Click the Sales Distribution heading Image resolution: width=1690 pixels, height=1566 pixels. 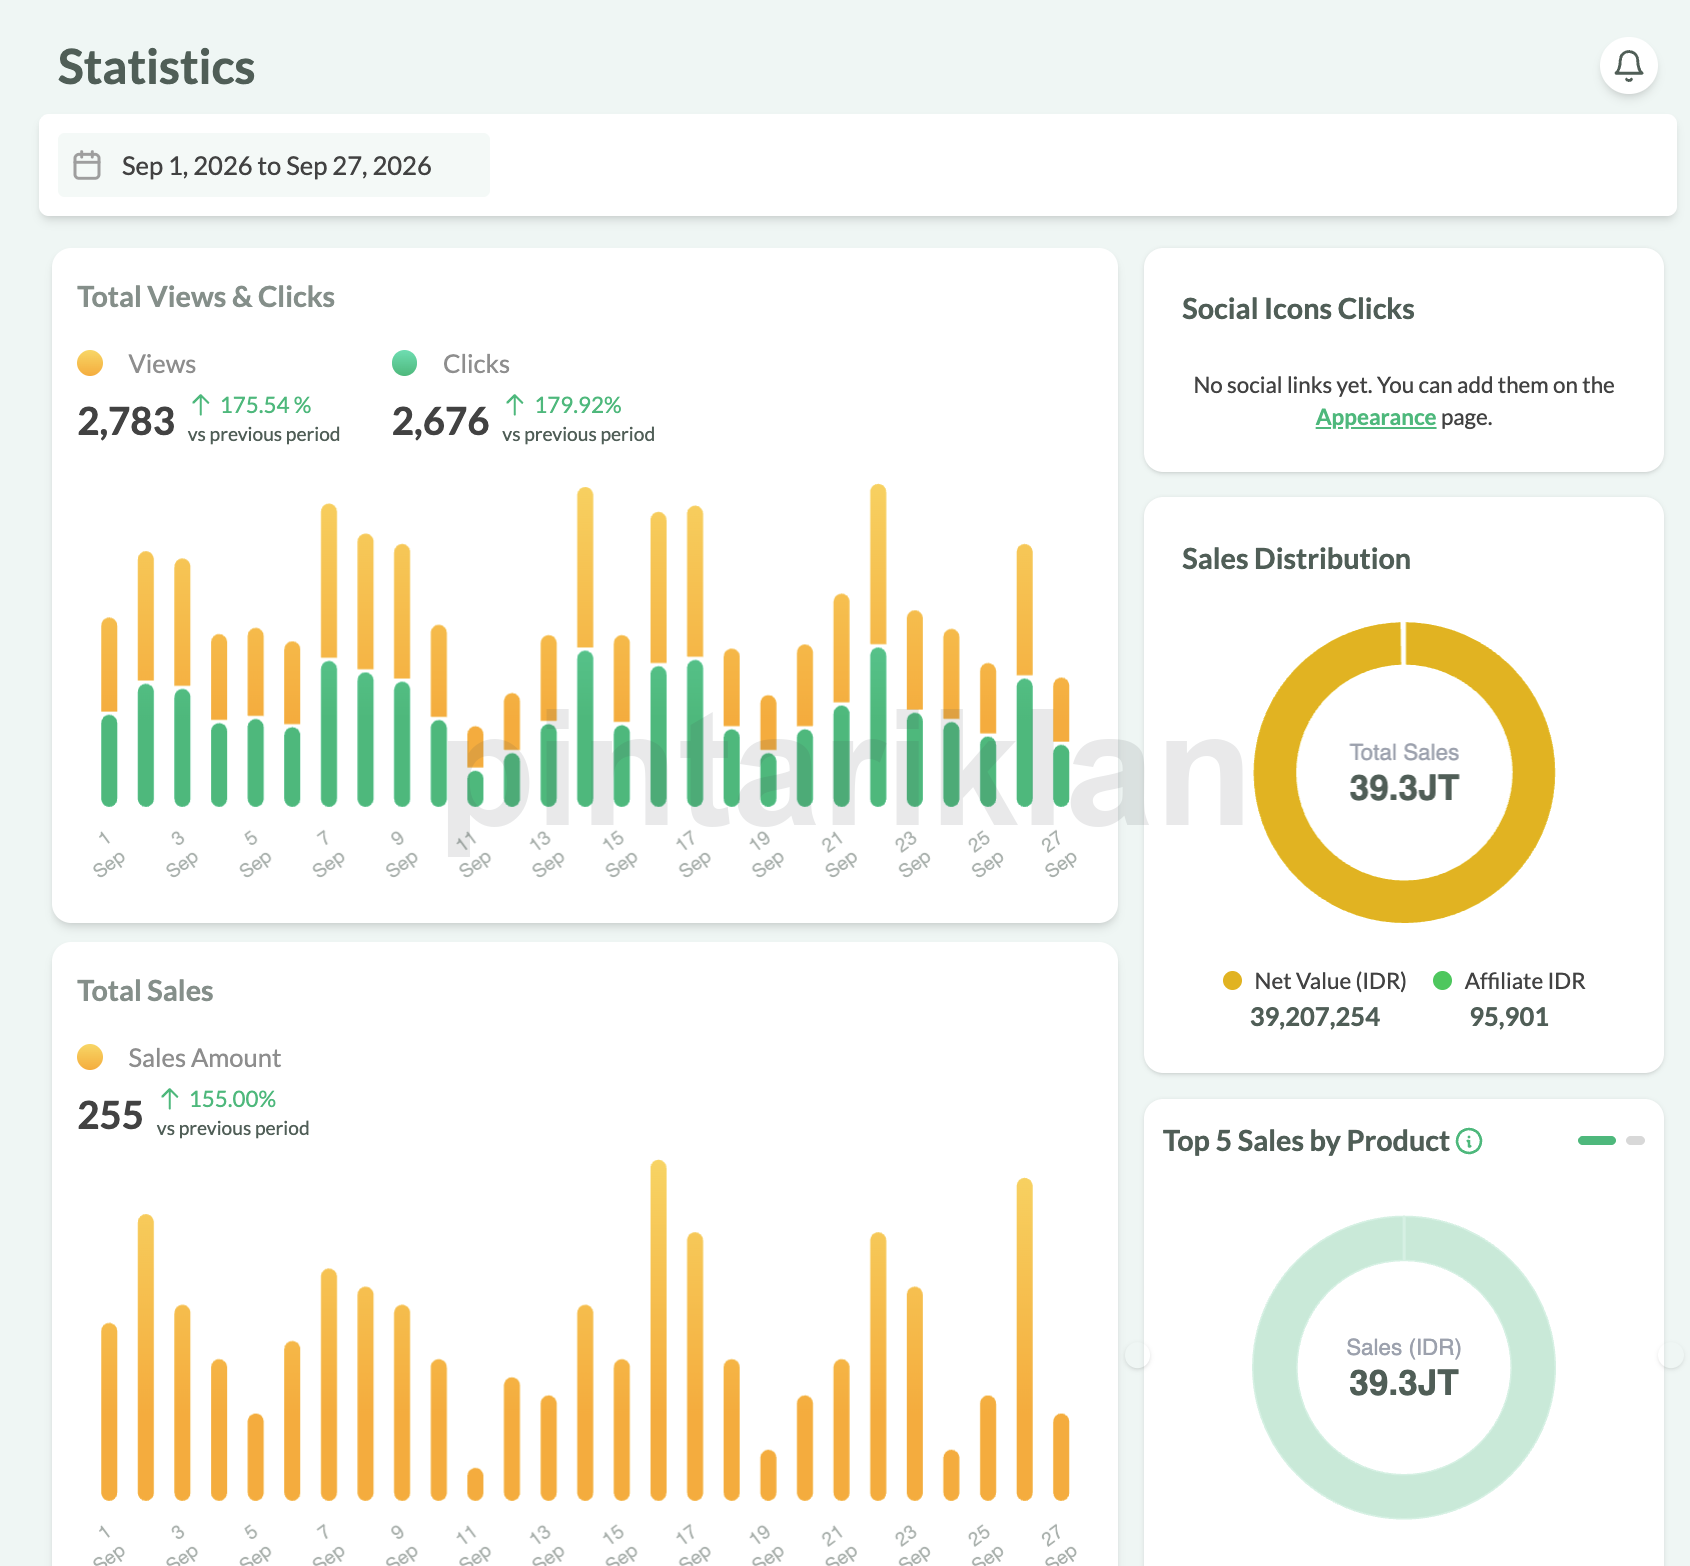1296,559
